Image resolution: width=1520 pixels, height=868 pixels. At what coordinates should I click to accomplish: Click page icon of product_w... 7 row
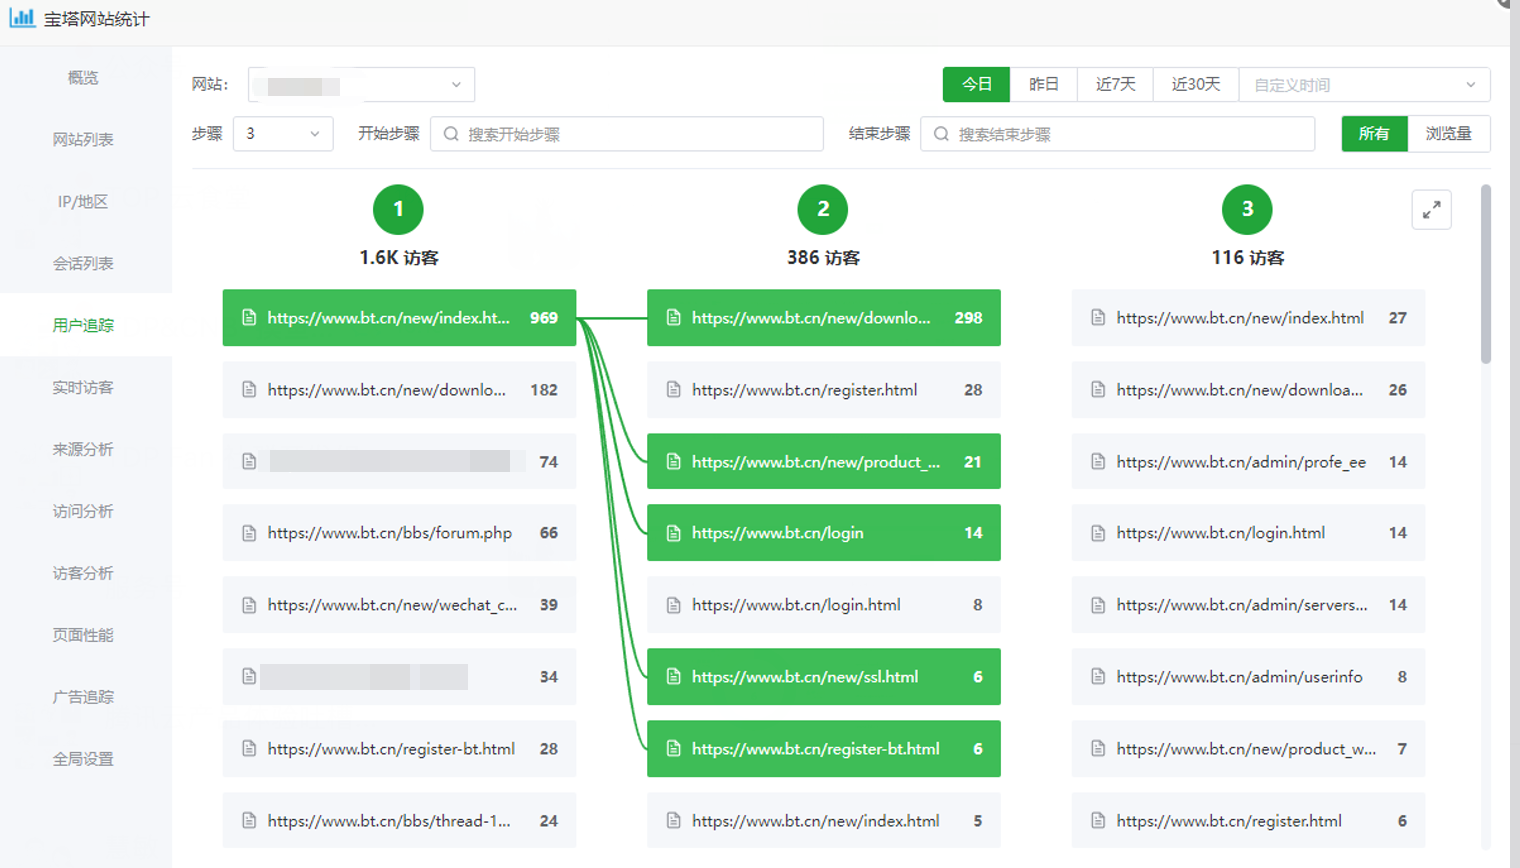(x=1098, y=749)
